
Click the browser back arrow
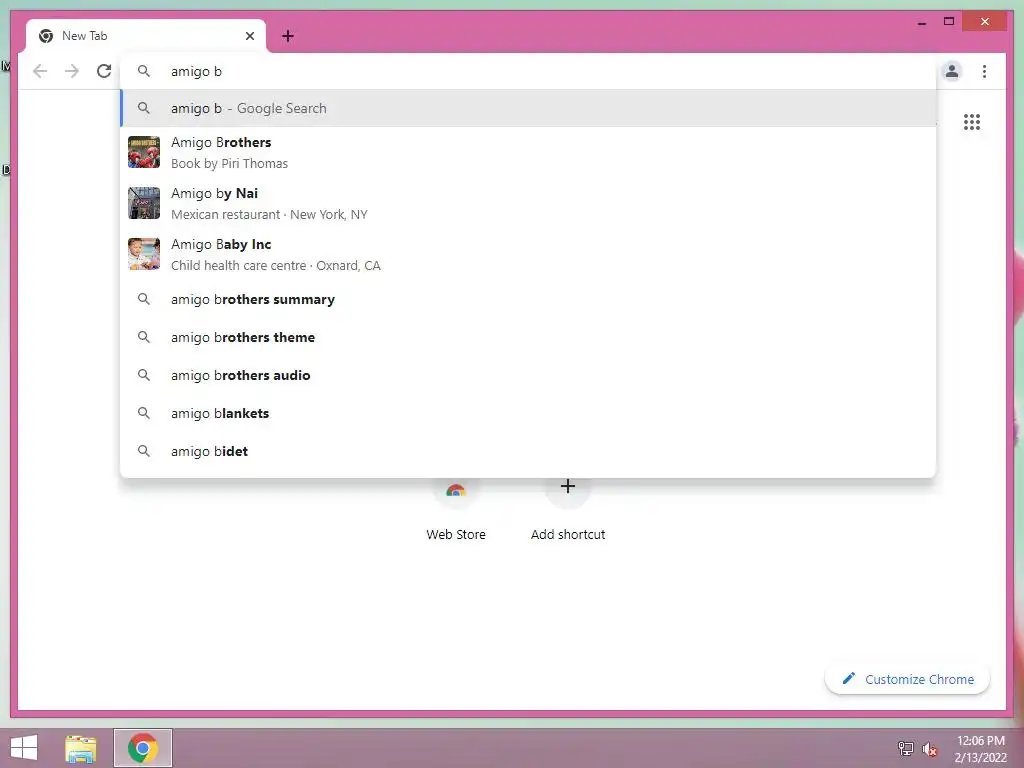40,71
